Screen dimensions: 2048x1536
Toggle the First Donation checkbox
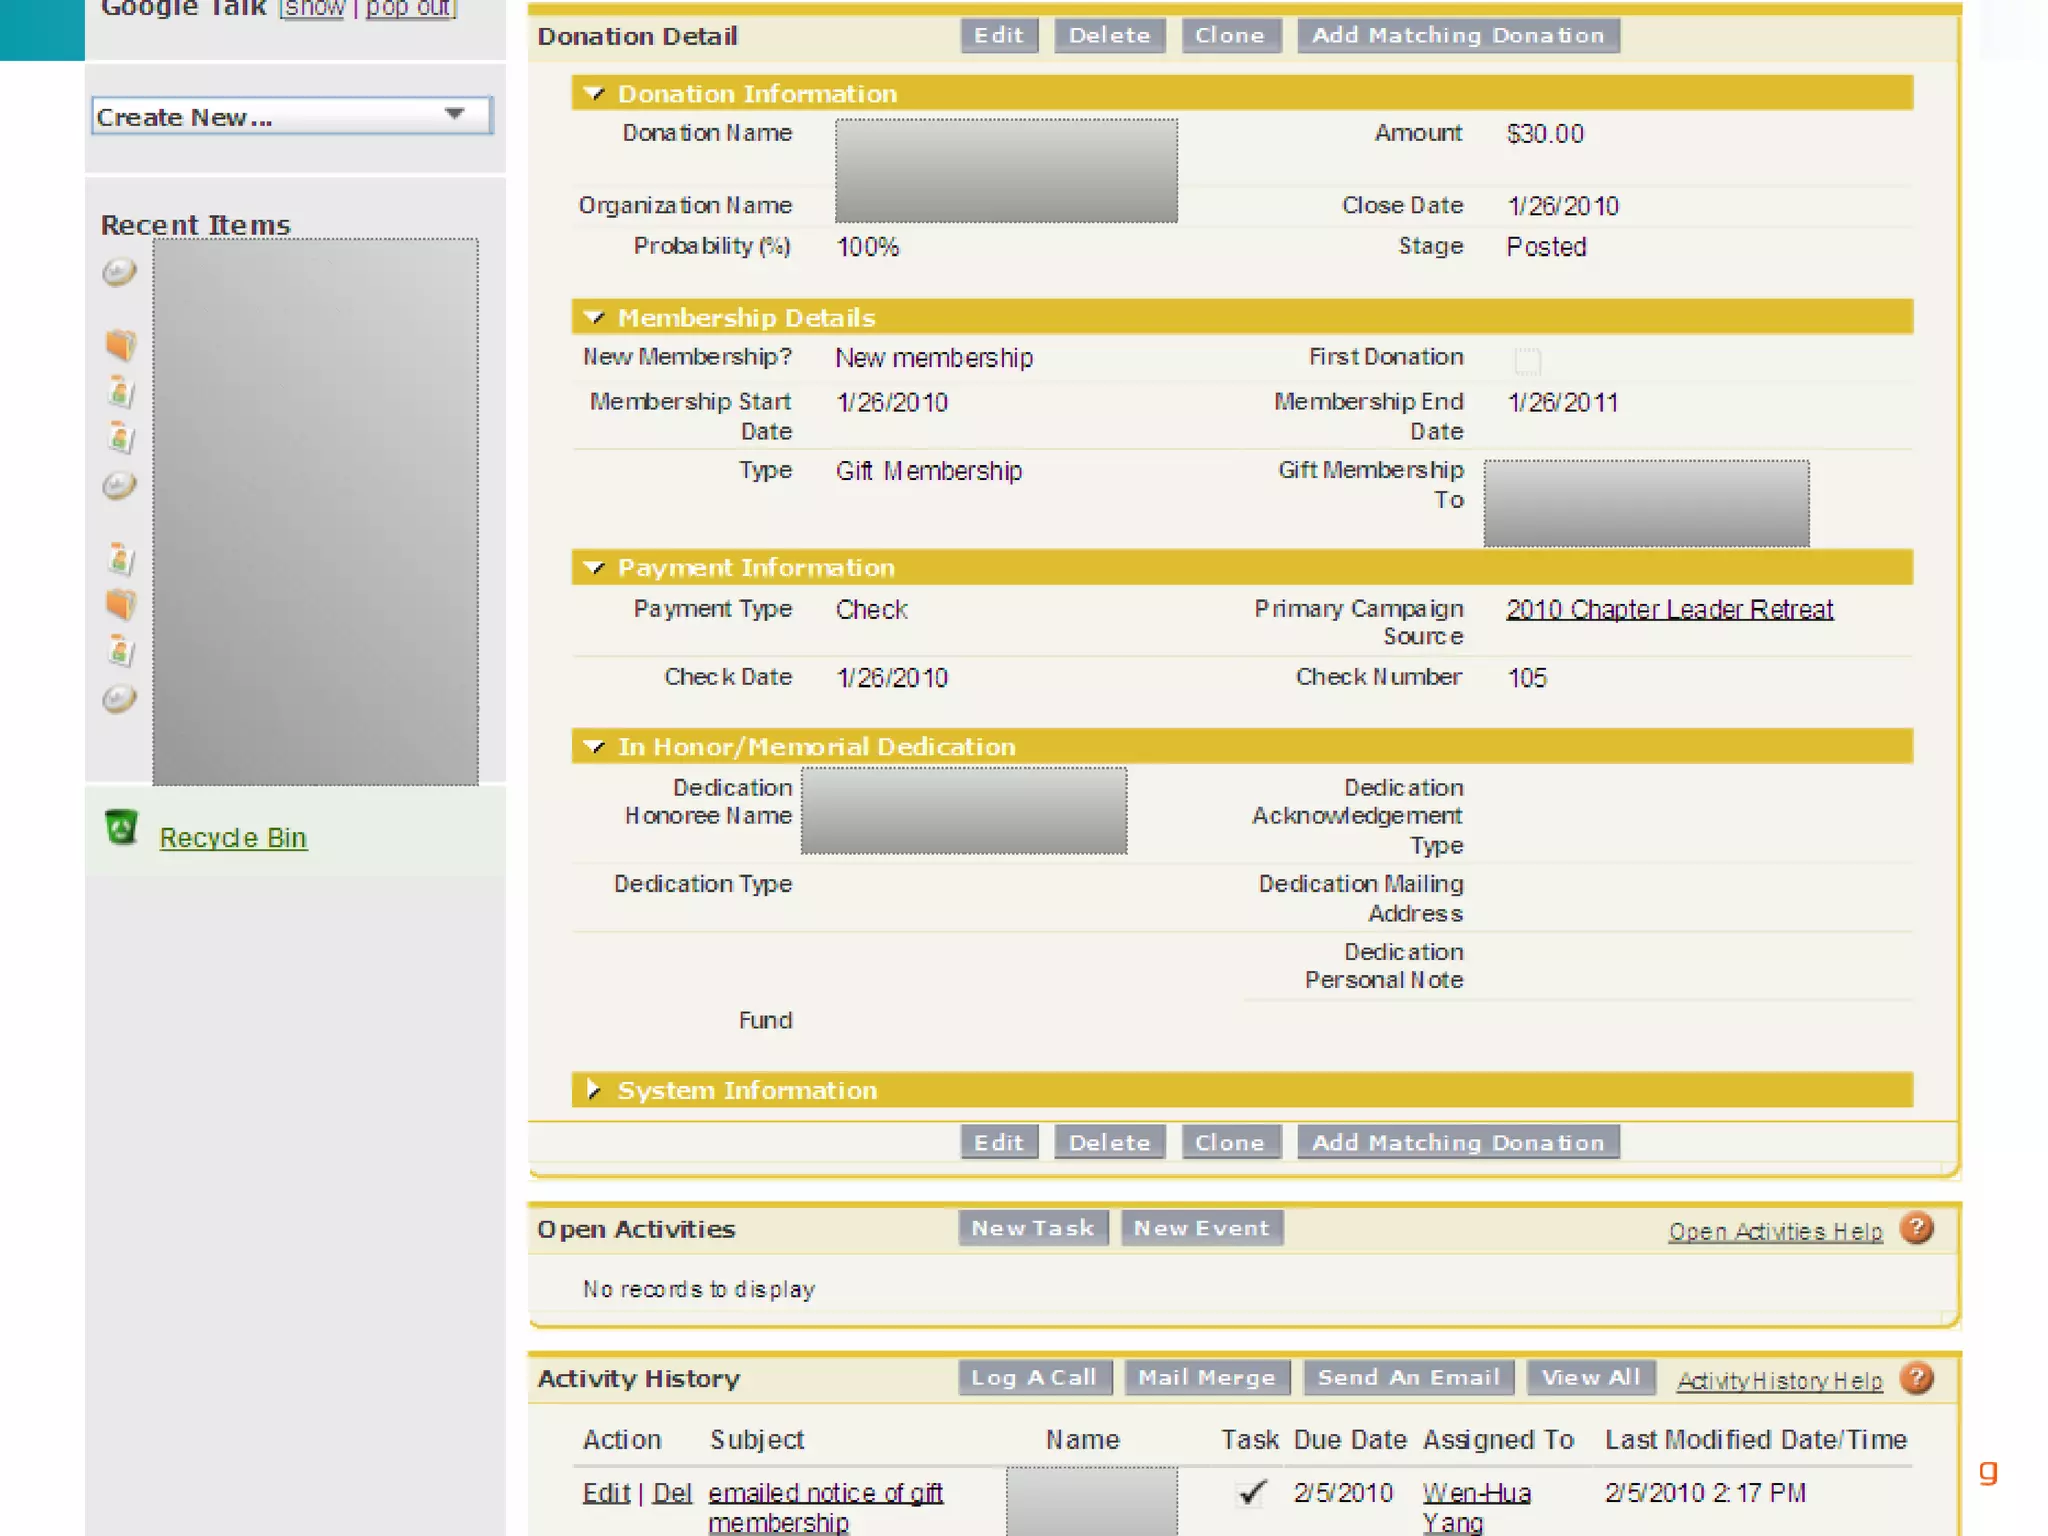[1527, 360]
